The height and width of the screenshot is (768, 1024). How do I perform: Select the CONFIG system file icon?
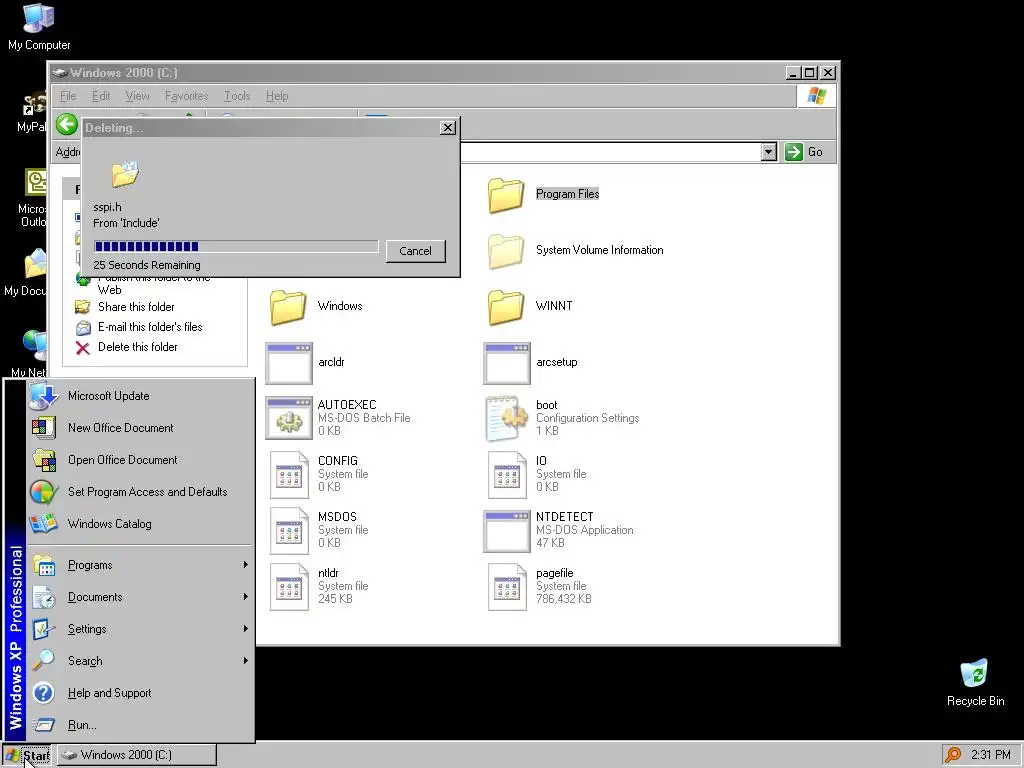[x=289, y=475]
